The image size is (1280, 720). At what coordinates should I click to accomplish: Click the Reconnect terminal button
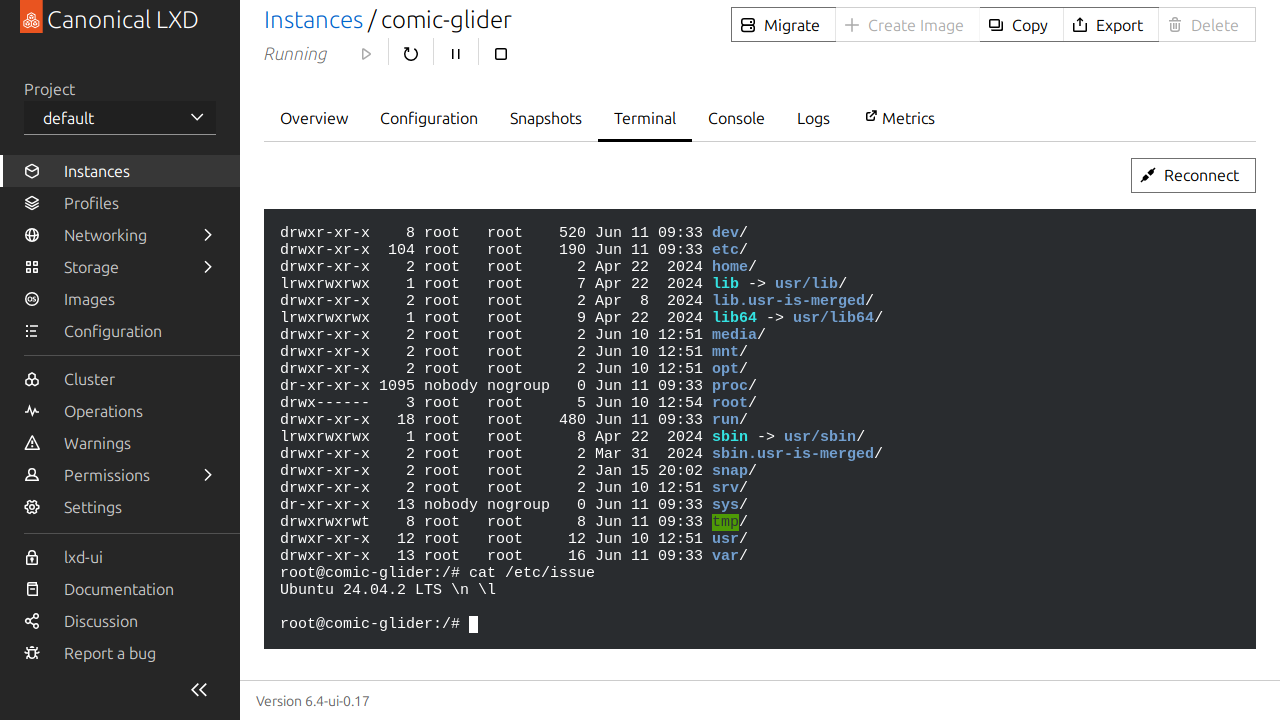click(x=1193, y=175)
